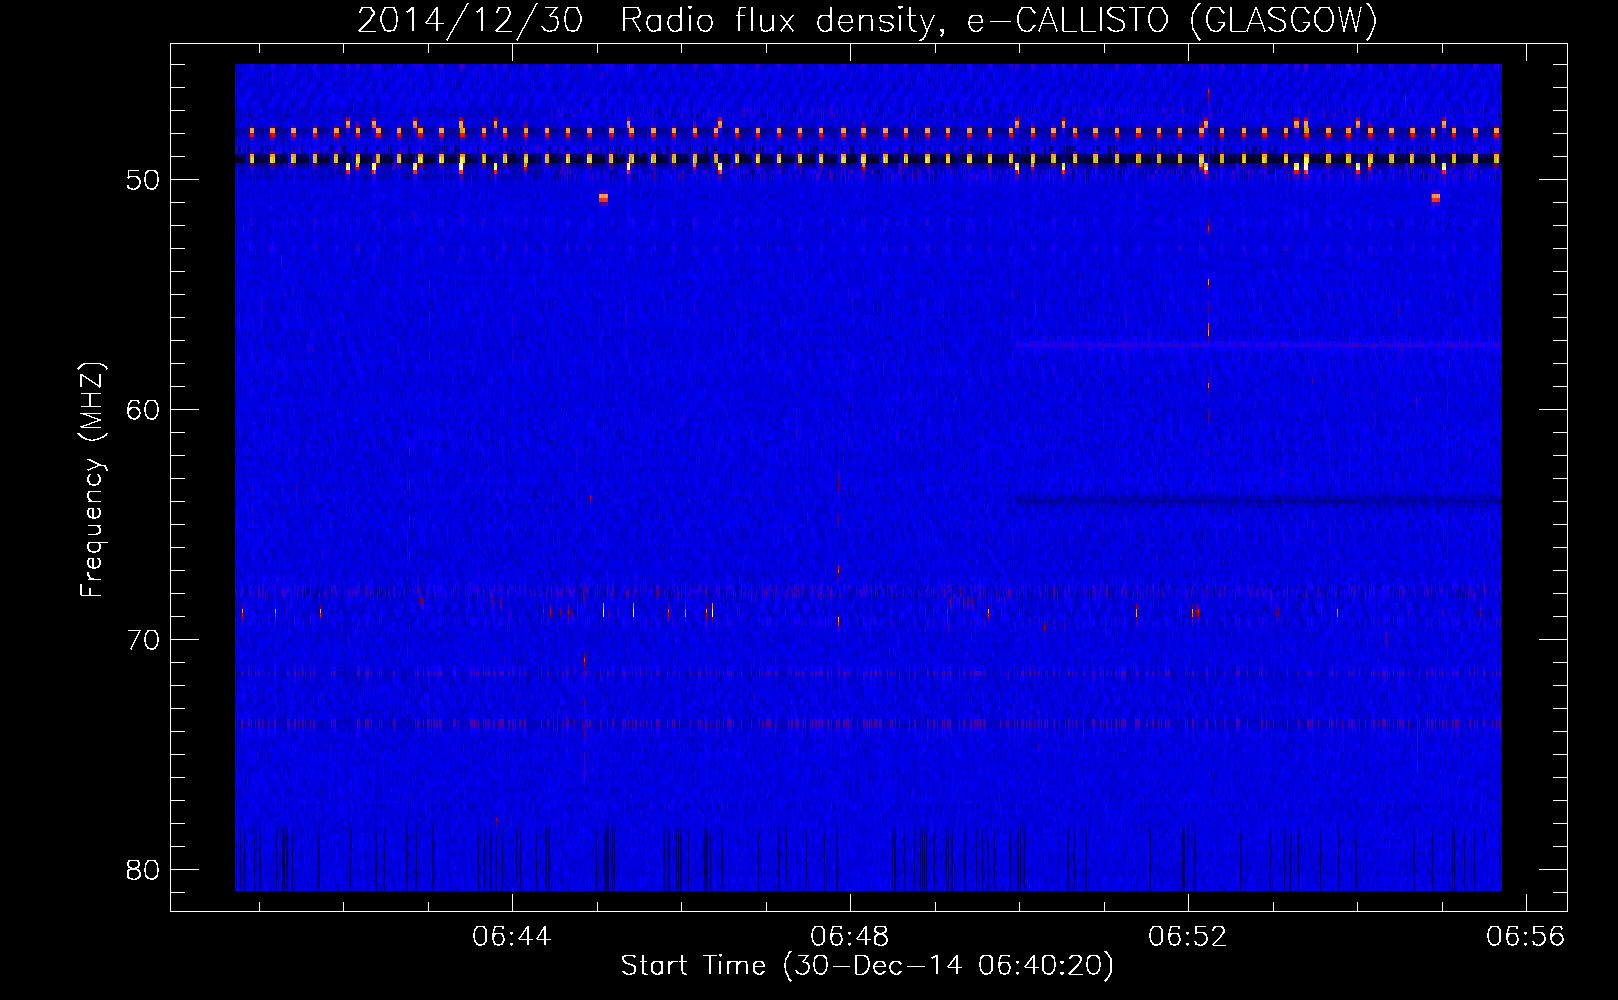Click the 06:48 time tick label
Screen dimensions: 1618x1000
tap(850, 937)
